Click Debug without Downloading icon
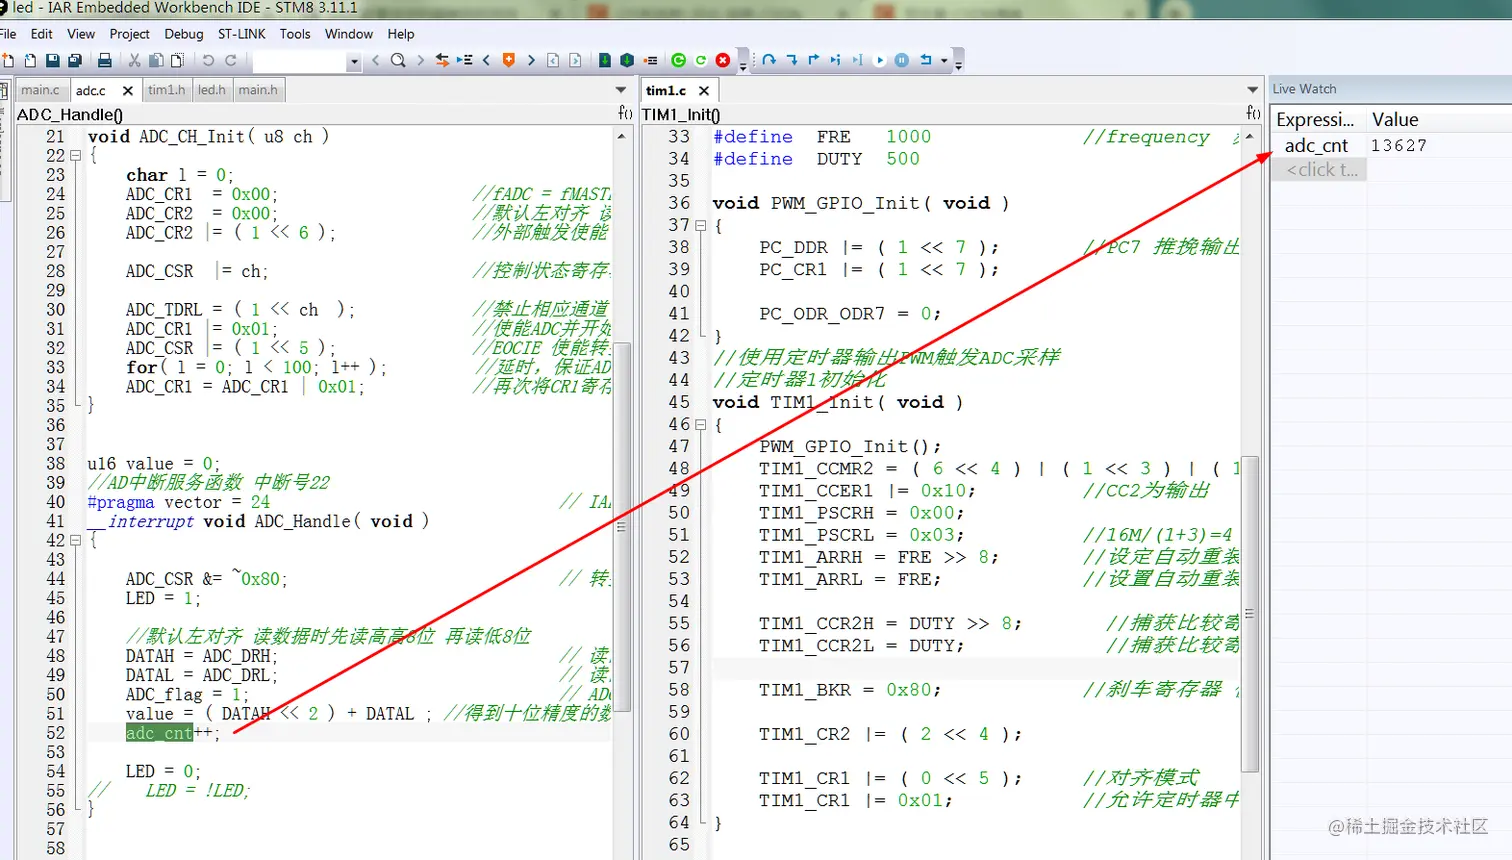1512x860 pixels. pyautogui.click(x=627, y=60)
